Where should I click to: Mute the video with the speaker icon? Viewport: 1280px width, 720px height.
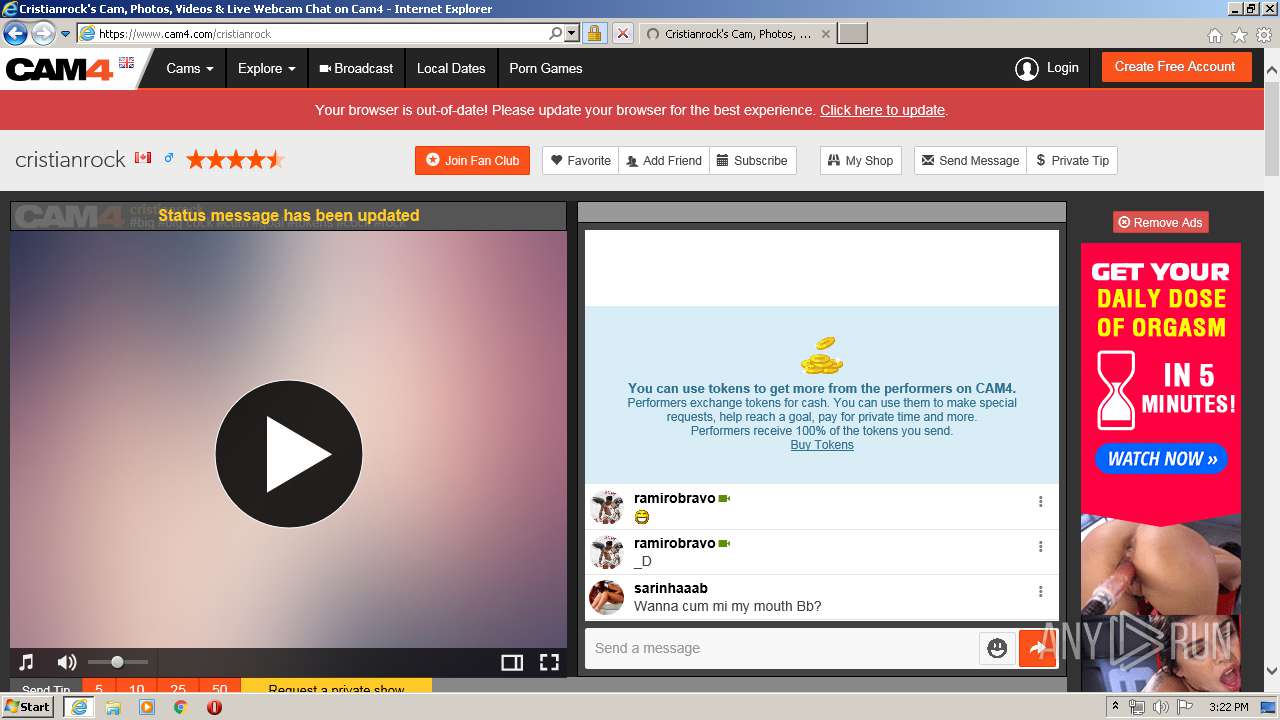coord(67,662)
